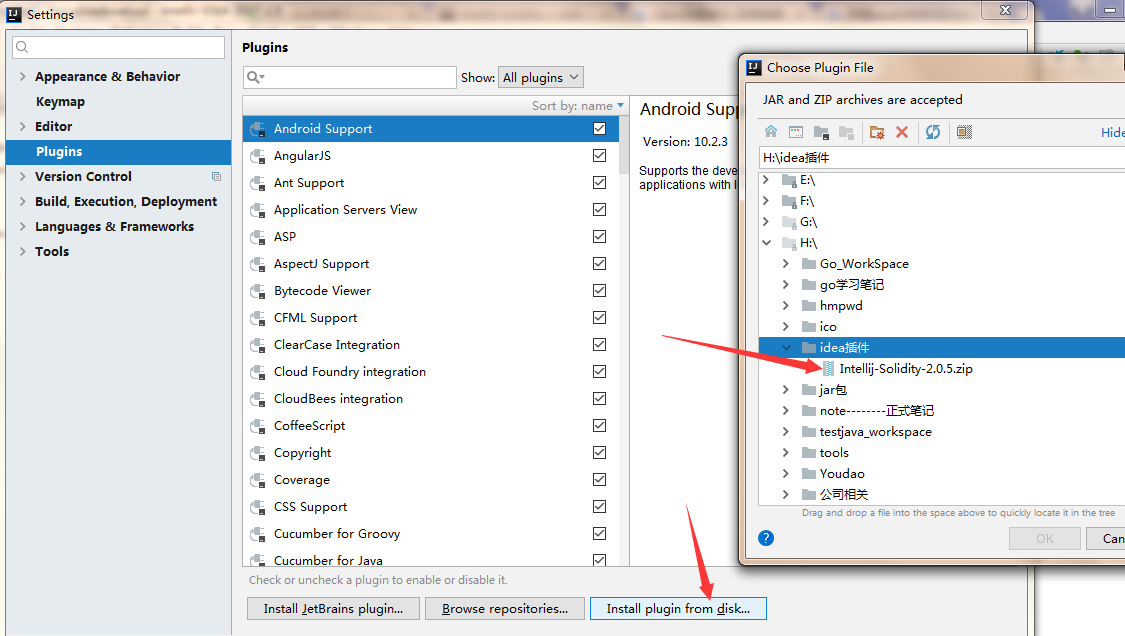Click the plugins search field
1125x636 pixels.
(350, 78)
